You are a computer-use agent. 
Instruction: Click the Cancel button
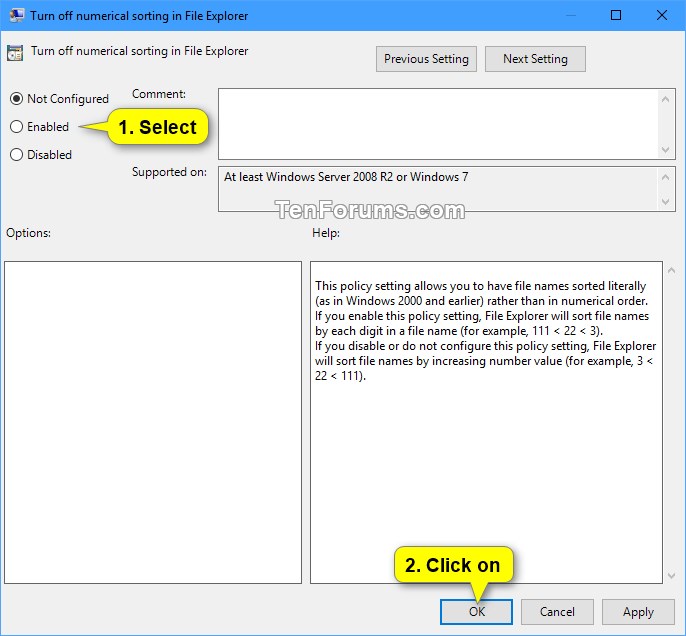tap(557, 612)
